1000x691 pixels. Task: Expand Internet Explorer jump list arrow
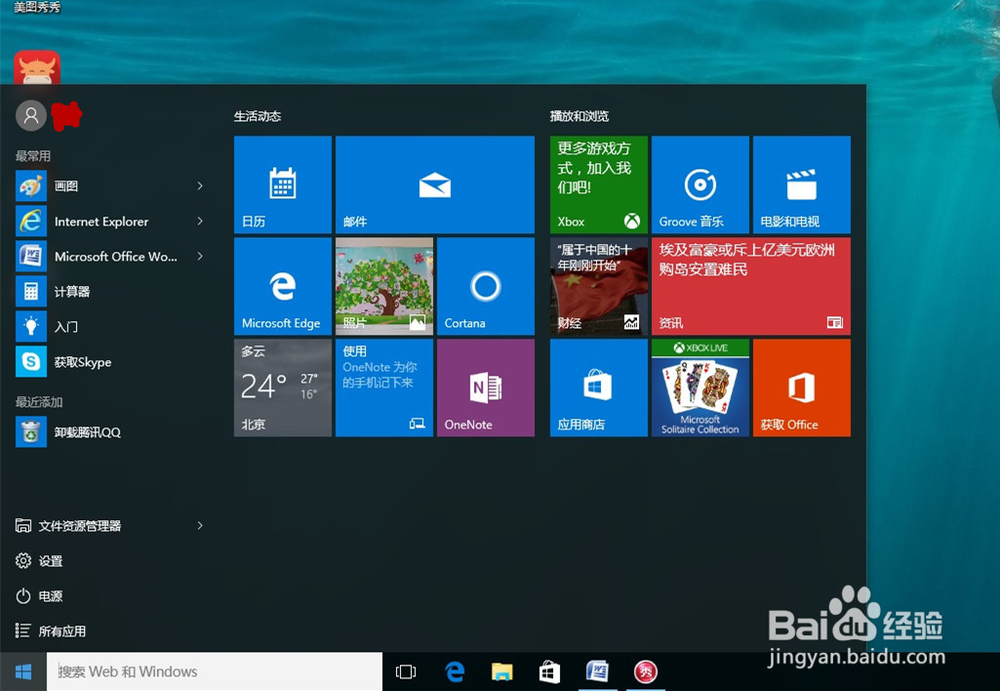(200, 221)
